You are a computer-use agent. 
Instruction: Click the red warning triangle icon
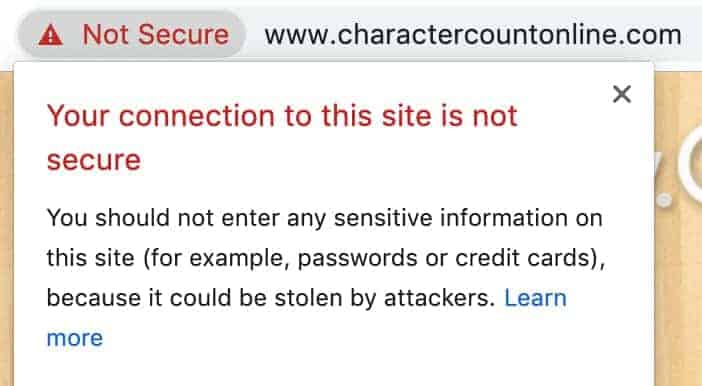click(50, 35)
